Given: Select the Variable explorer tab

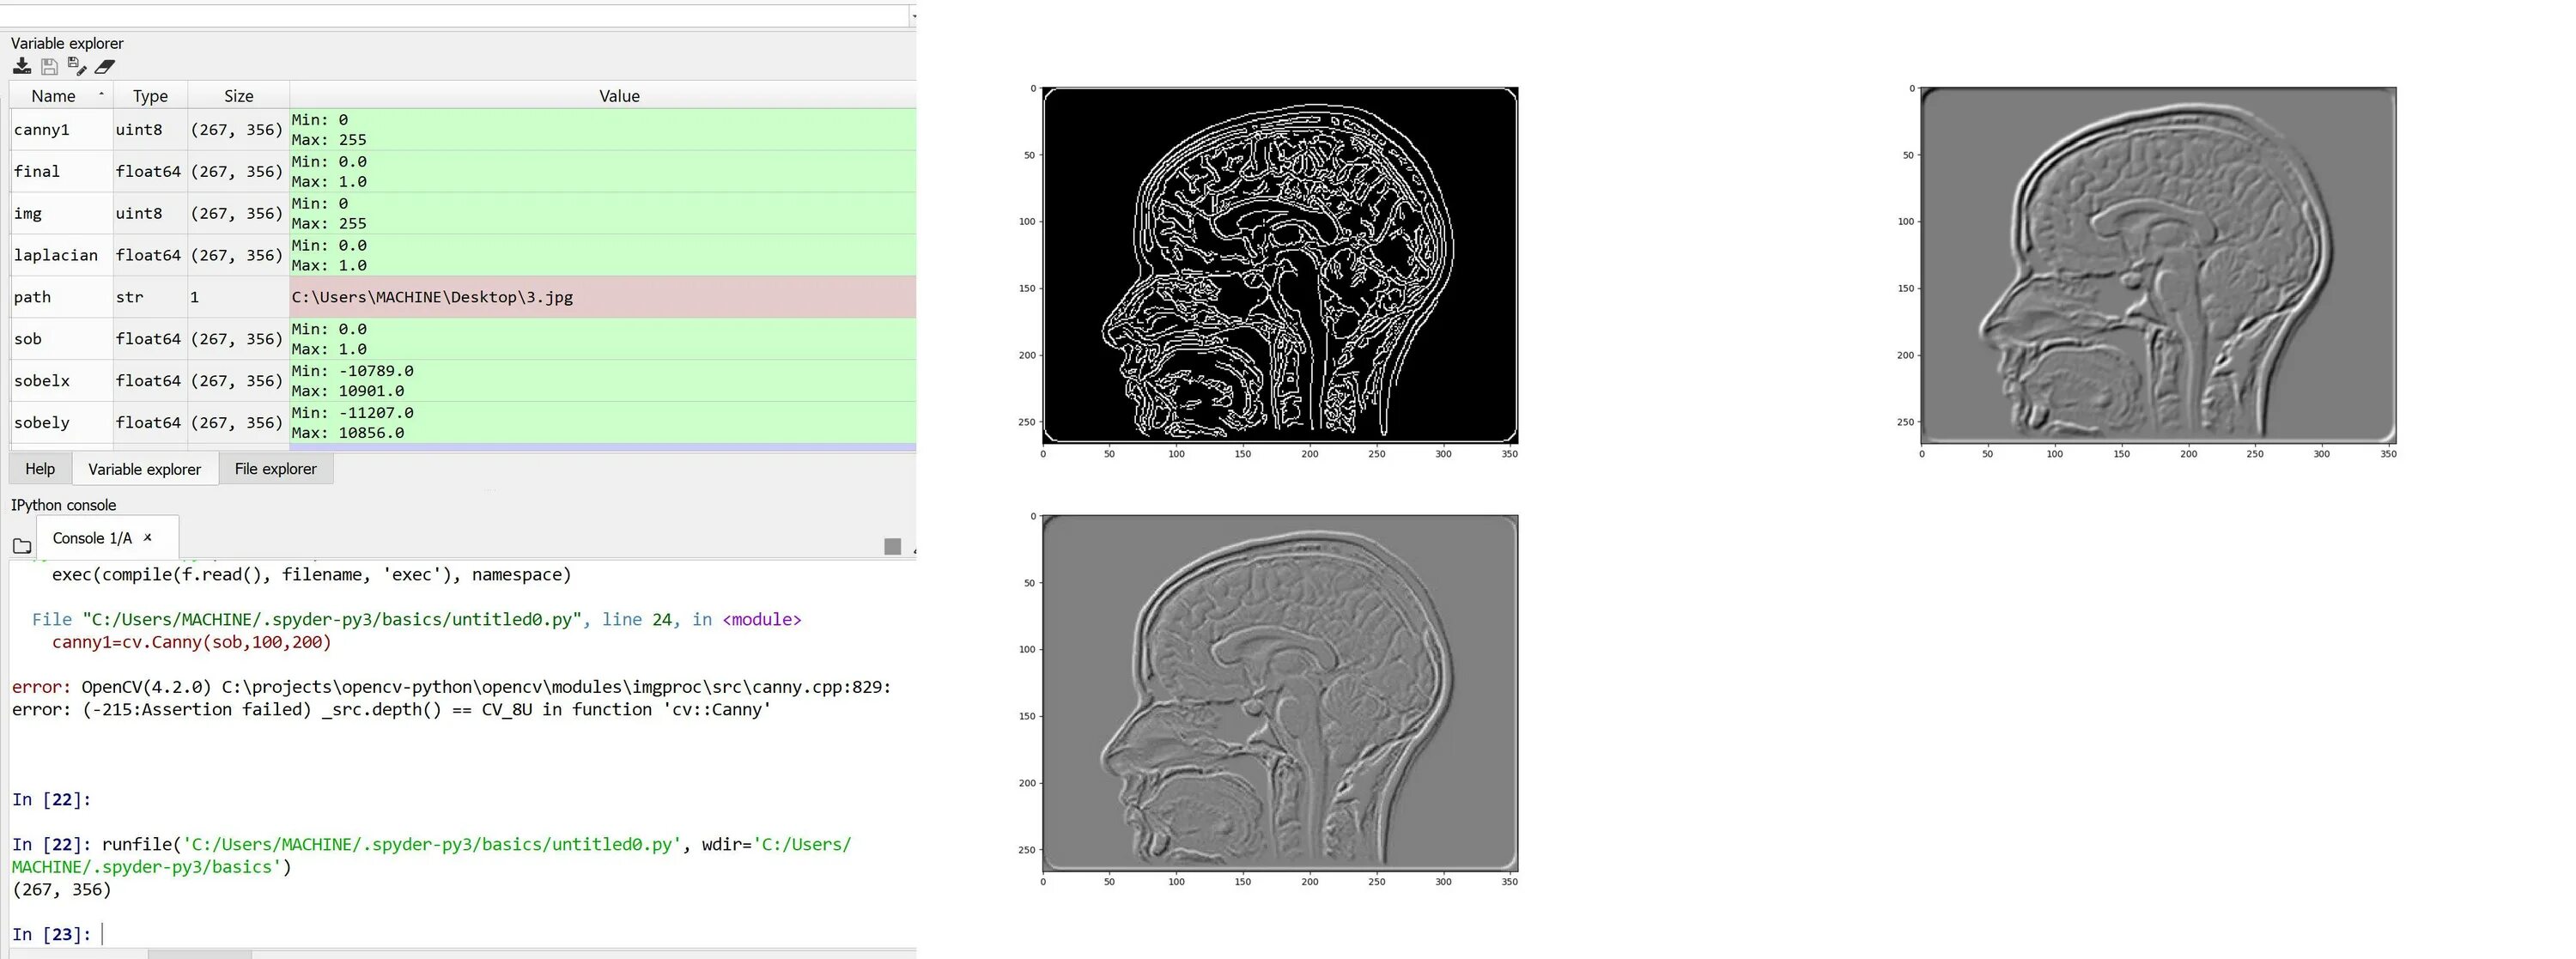Looking at the screenshot, I should 144,469.
